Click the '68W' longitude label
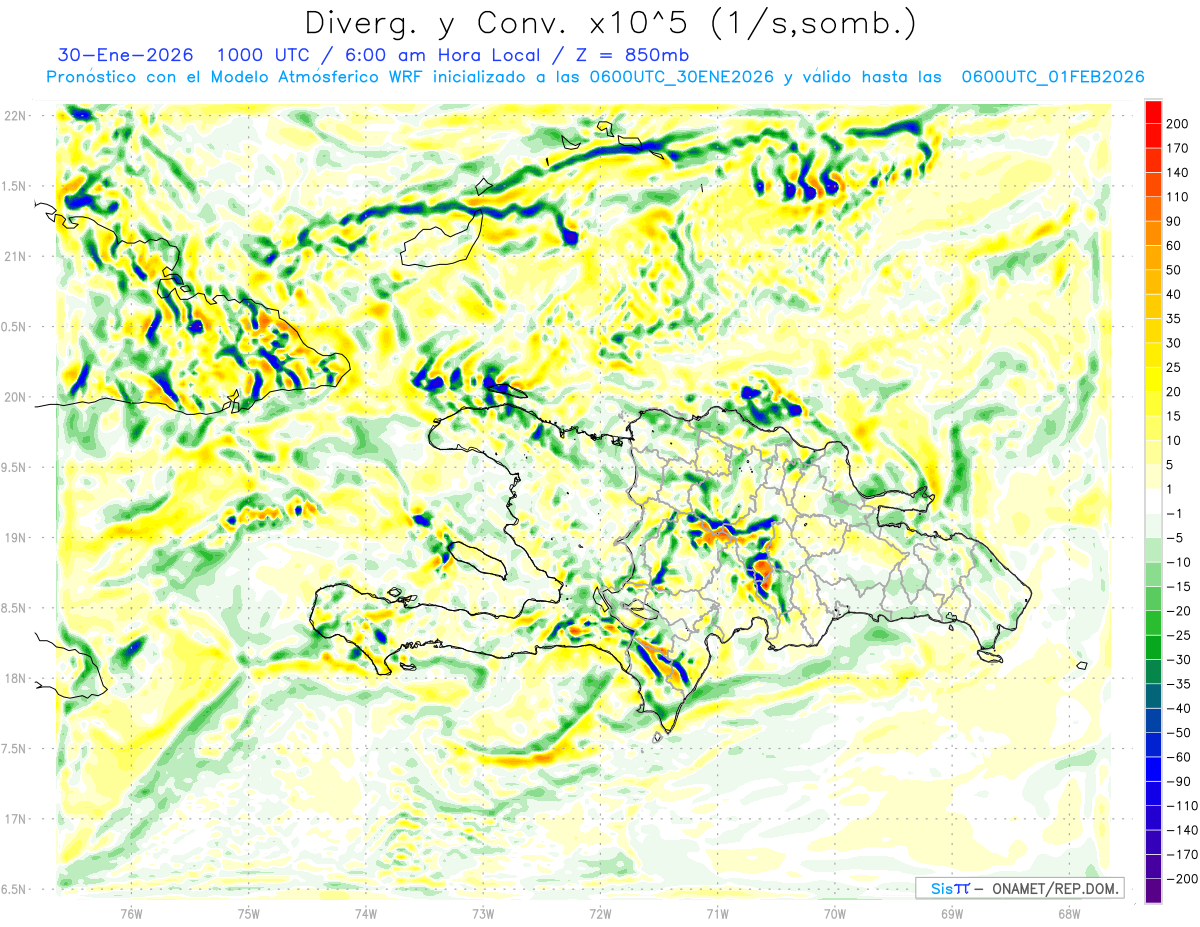Screen dimensions: 1200x927 (x=1069, y=912)
